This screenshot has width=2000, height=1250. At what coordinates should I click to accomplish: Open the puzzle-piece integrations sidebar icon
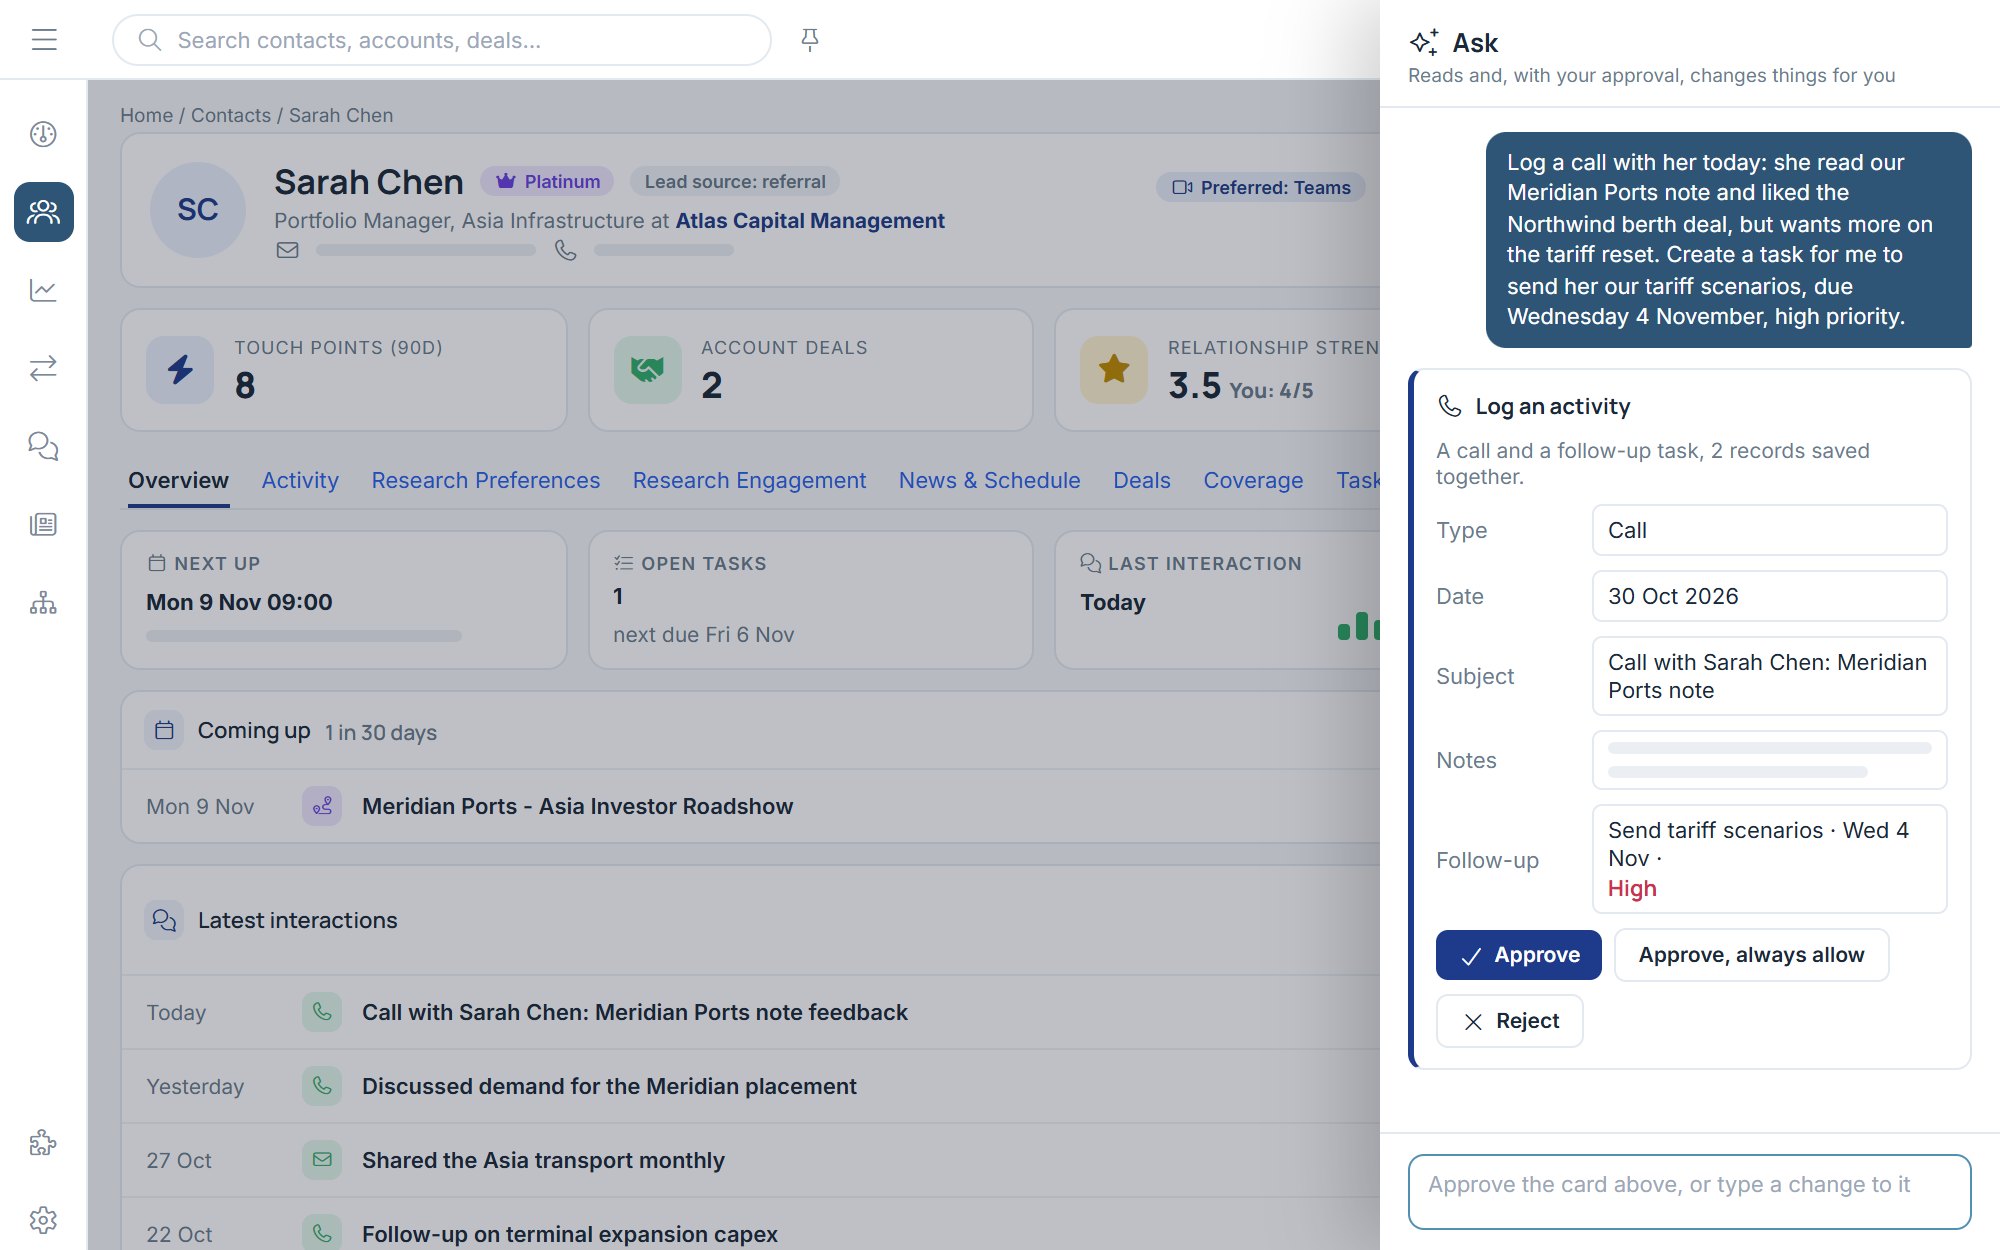(x=43, y=1142)
